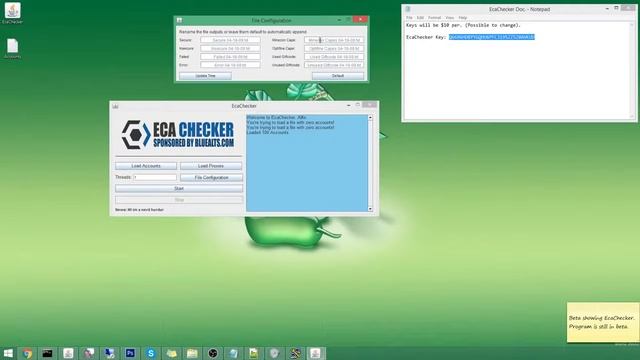Click the Notepad title bar icon

click(x=408, y=9)
